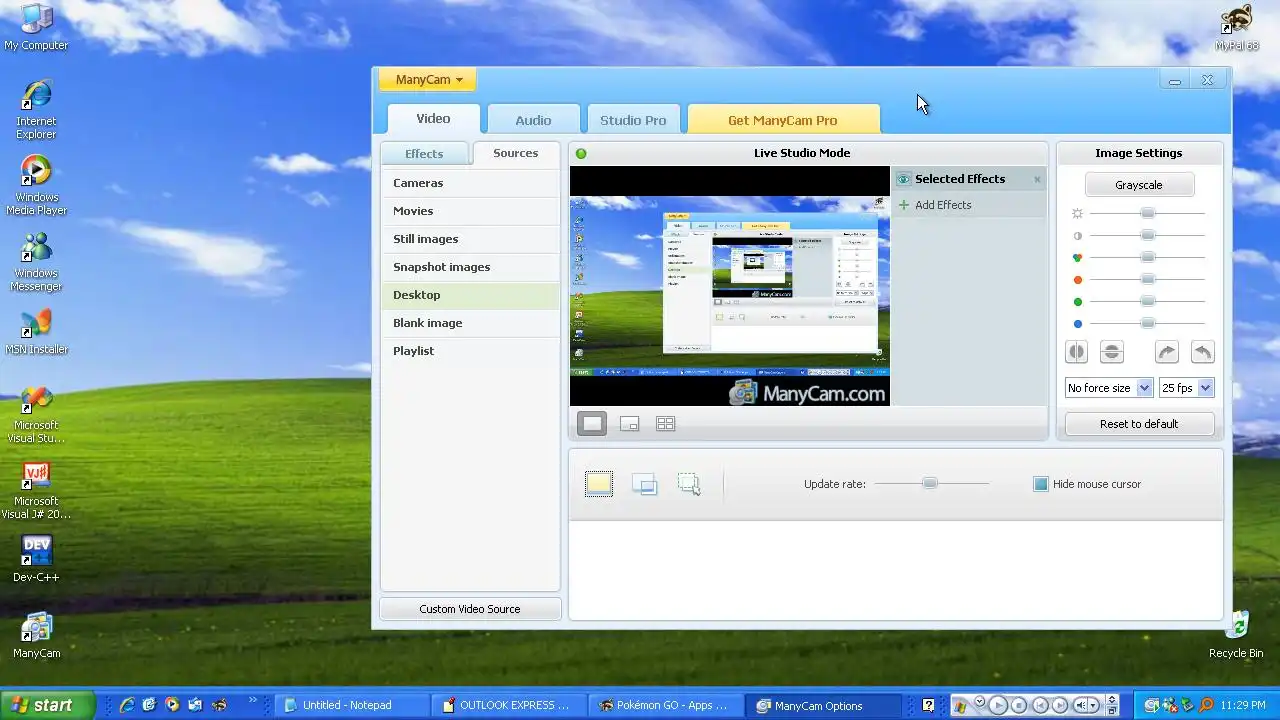Screen dimensions: 1280x720
Task: Click Add Effects link
Action: pos(943,205)
